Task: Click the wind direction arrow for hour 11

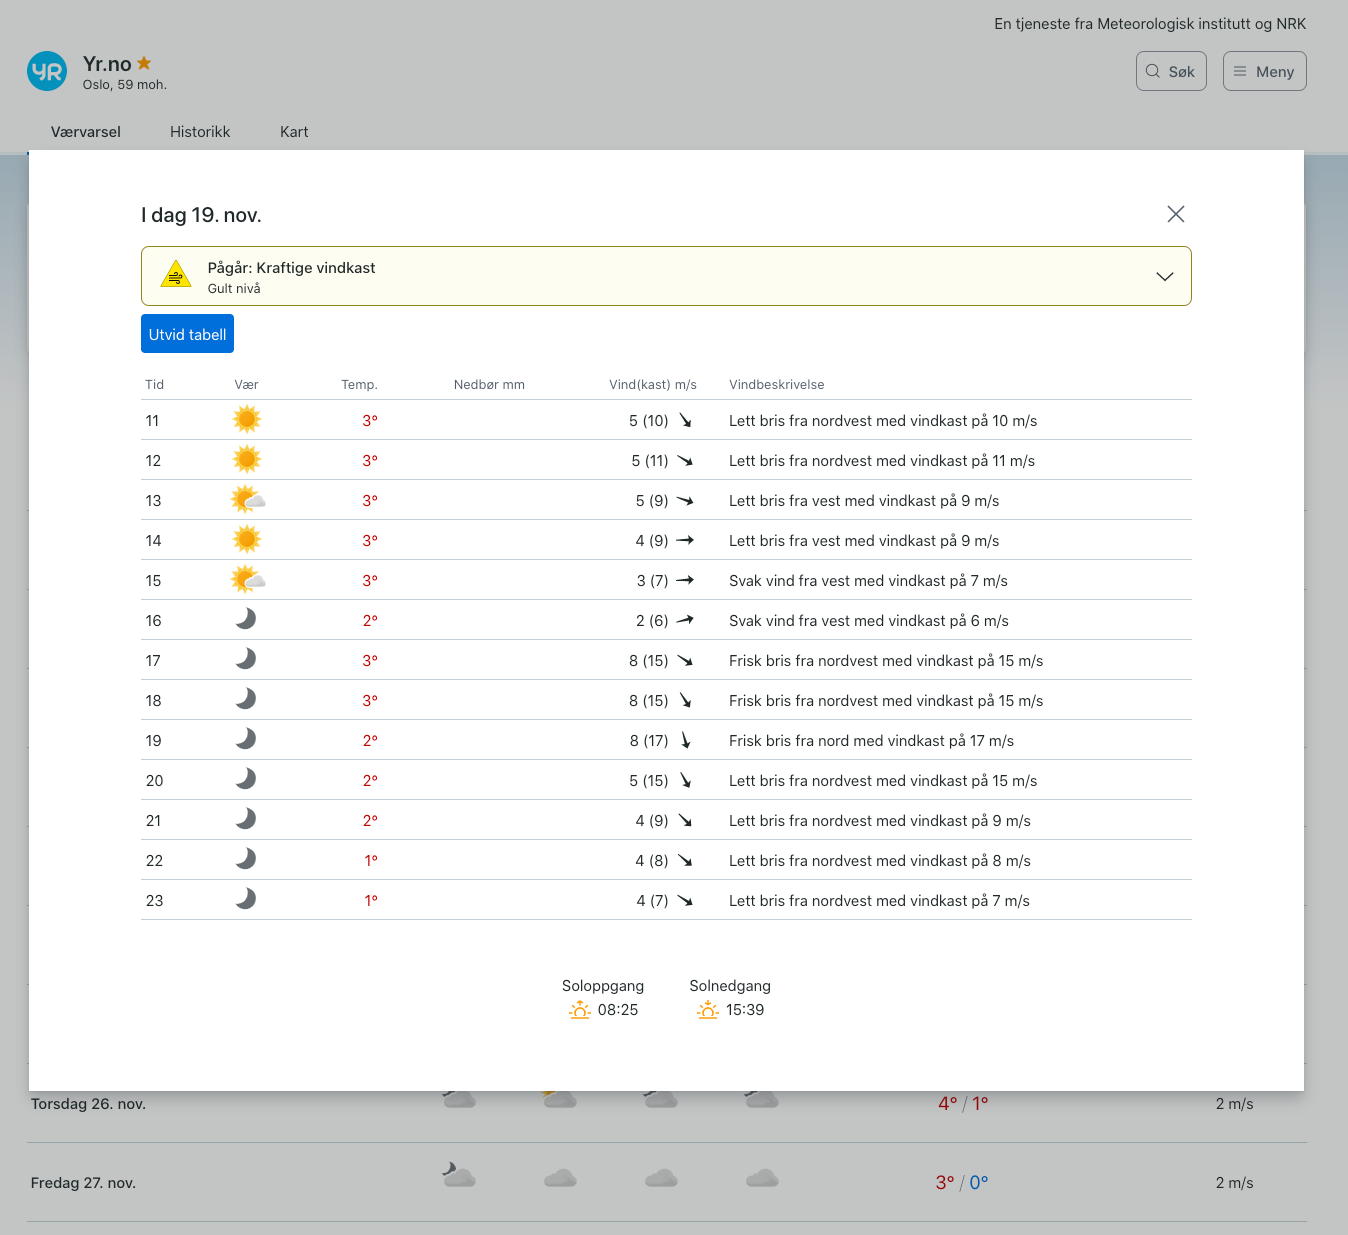Action: coord(685,420)
